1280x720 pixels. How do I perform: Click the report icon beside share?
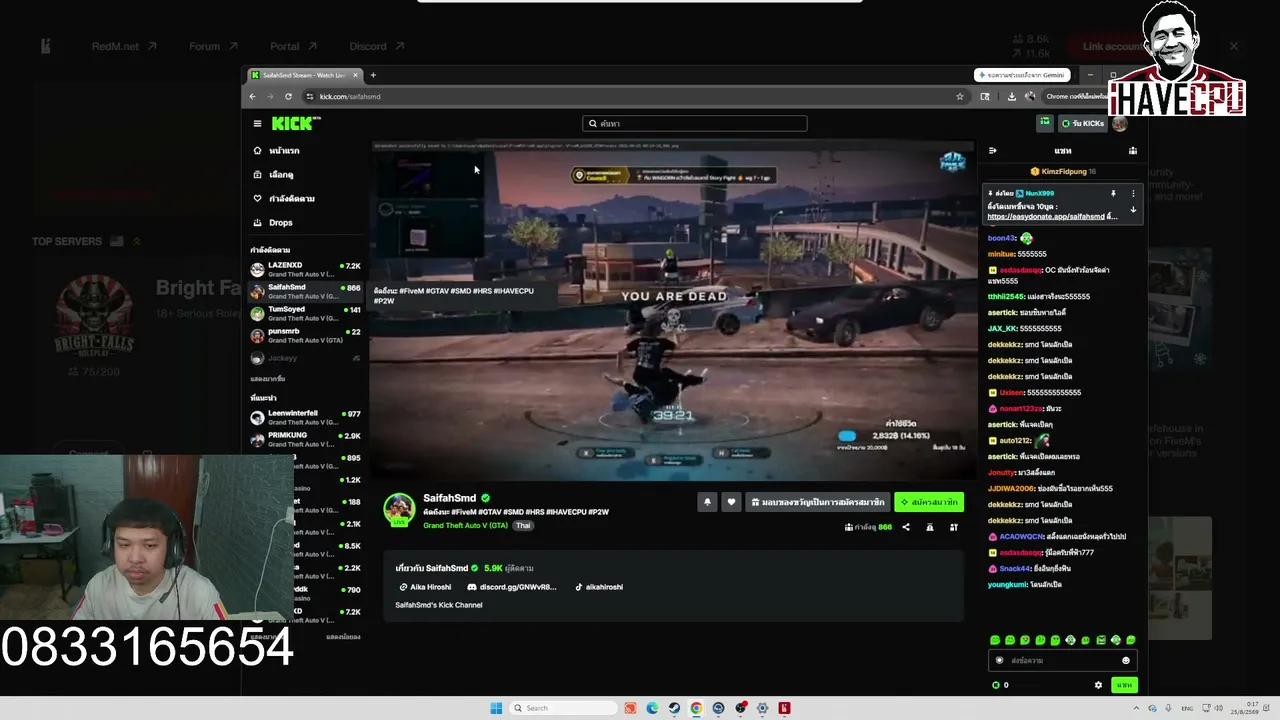click(x=930, y=527)
